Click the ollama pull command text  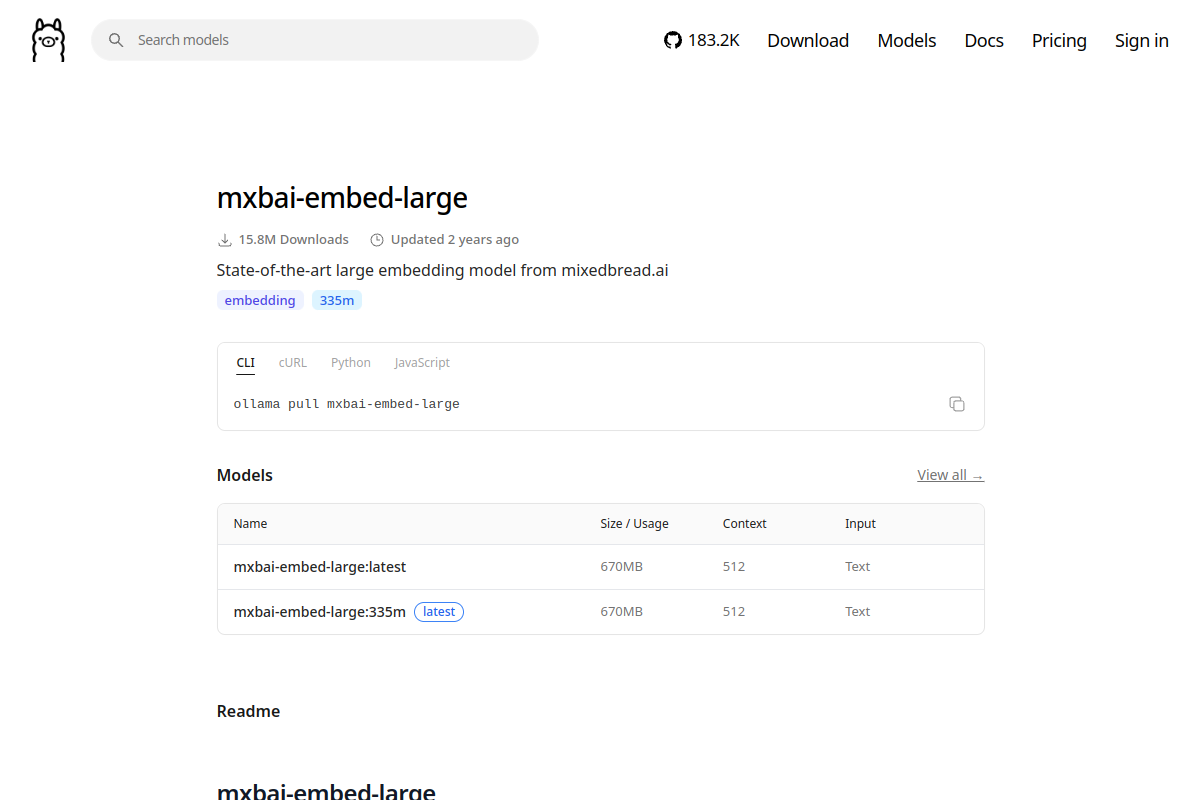[x=347, y=404]
